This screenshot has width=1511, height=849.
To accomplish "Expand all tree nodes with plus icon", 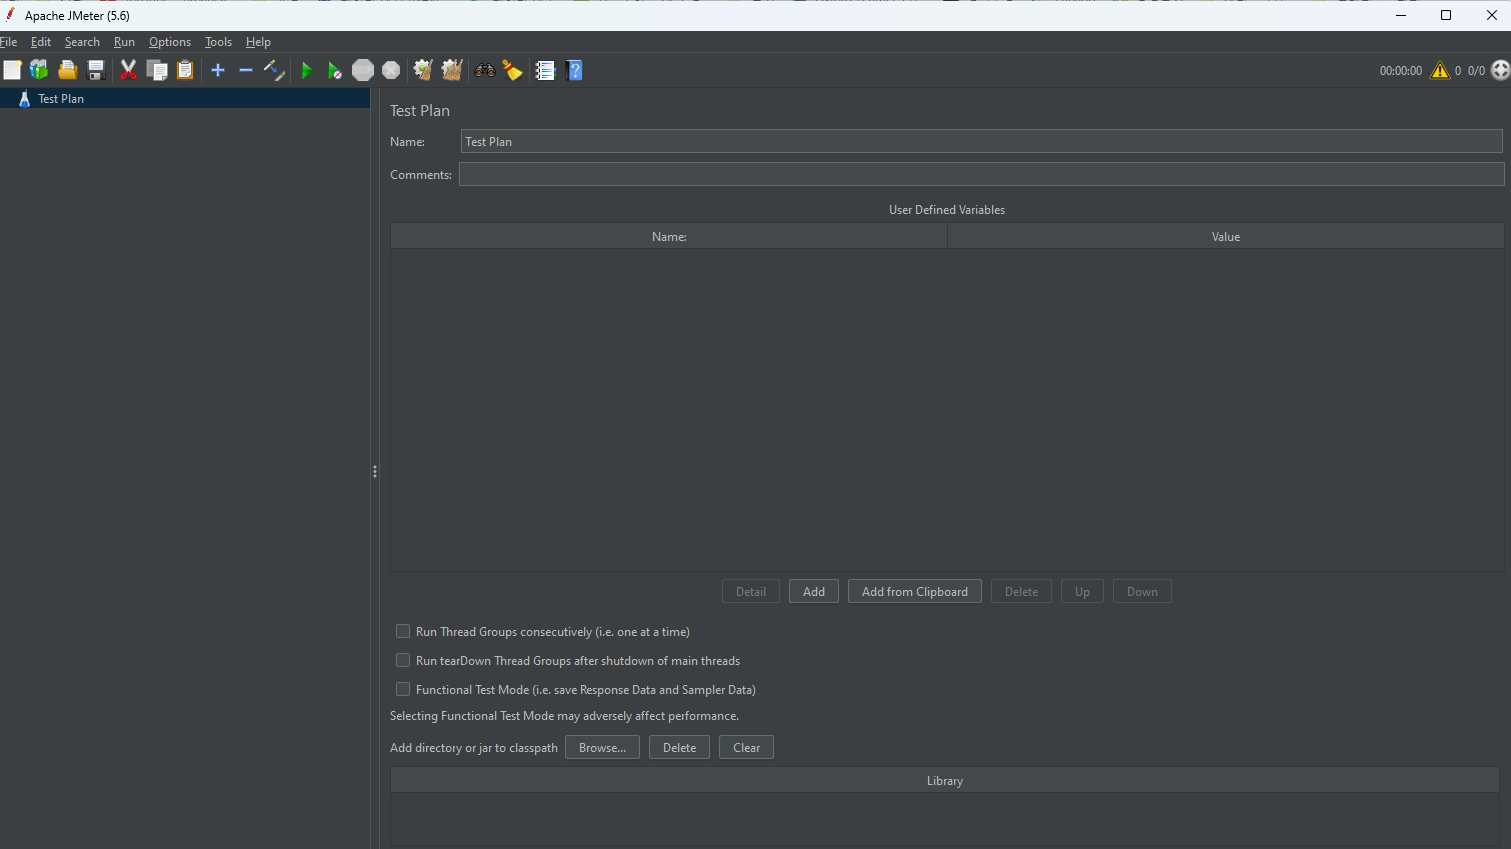I will pos(218,70).
